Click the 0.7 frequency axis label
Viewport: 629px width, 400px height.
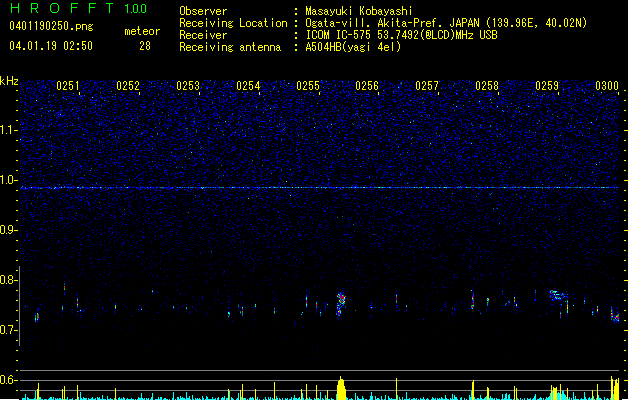[x=9, y=330]
